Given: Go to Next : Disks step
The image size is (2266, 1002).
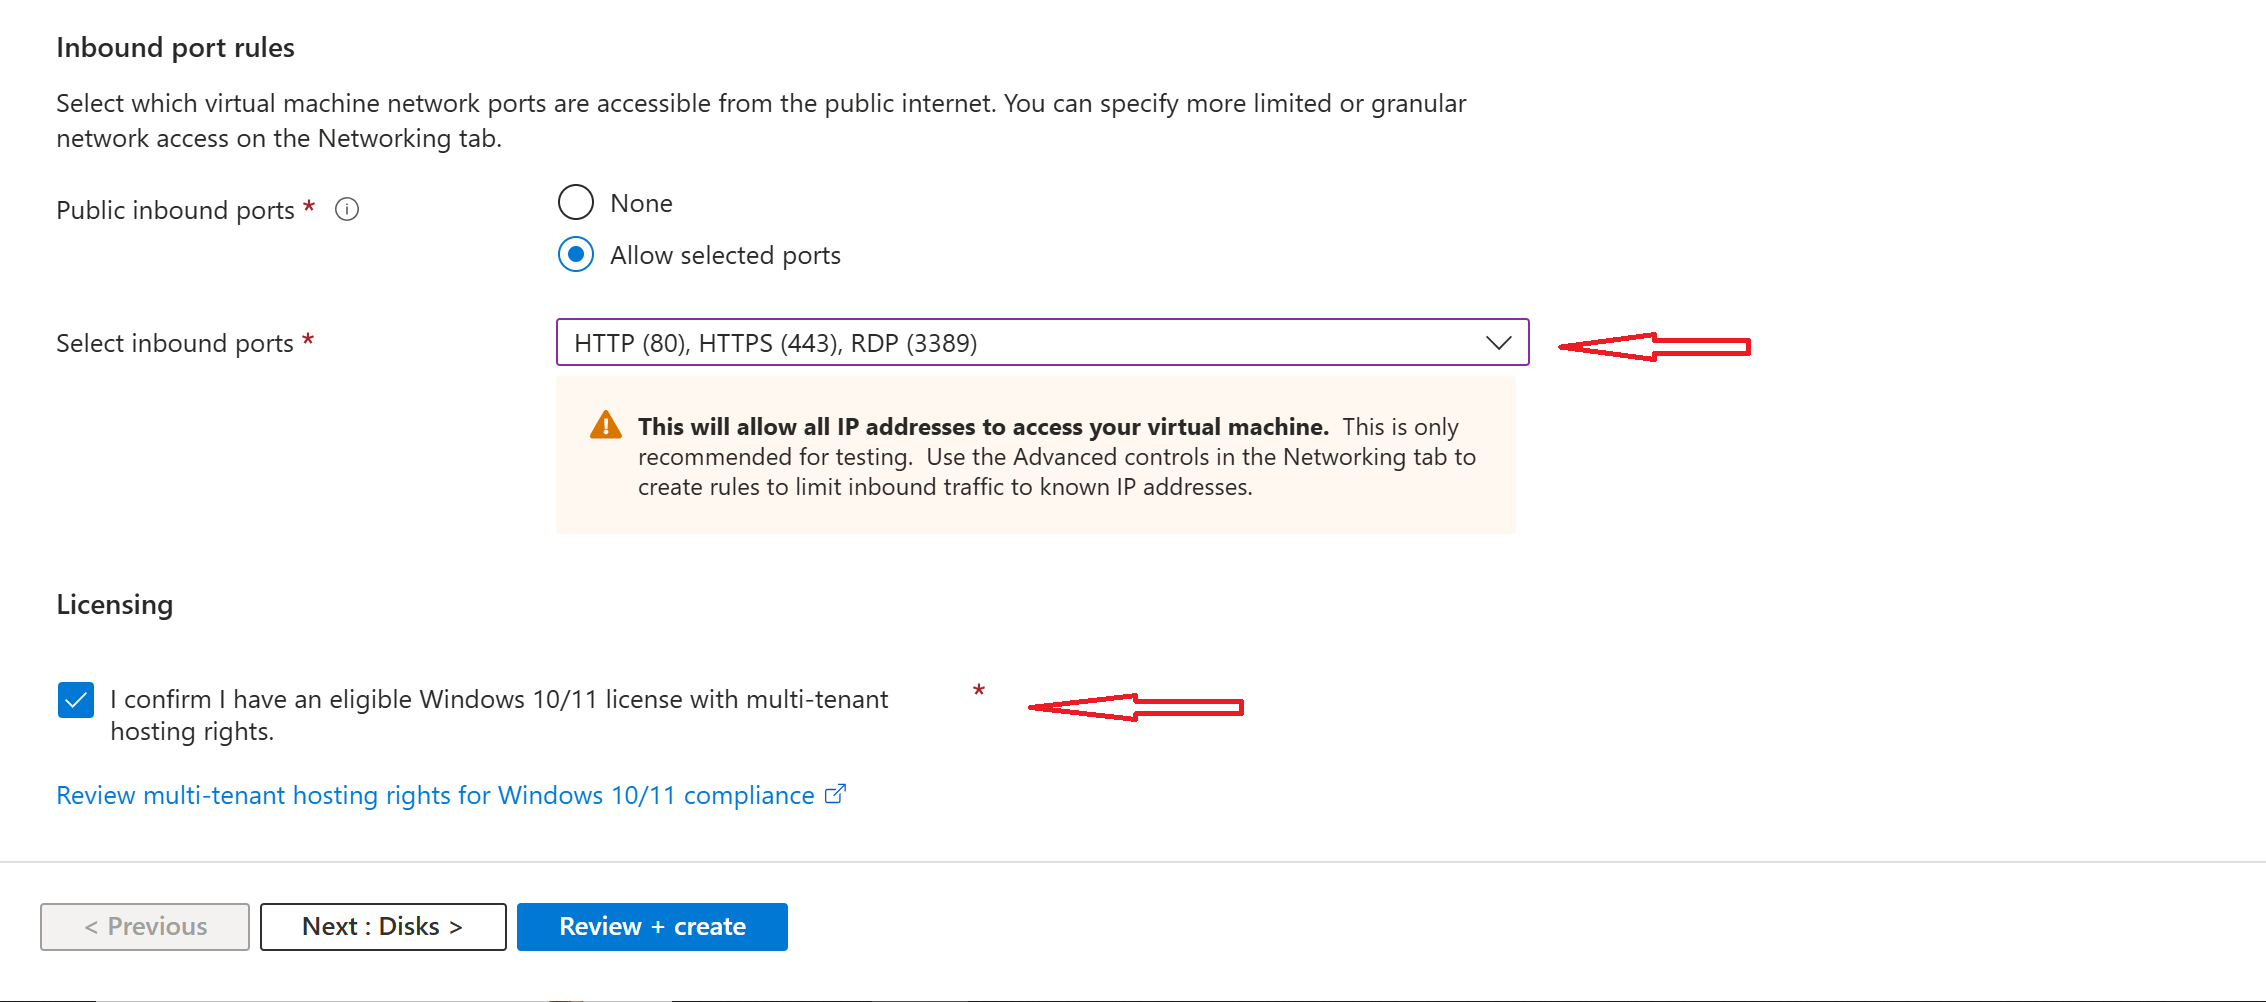Looking at the screenshot, I should 383,927.
